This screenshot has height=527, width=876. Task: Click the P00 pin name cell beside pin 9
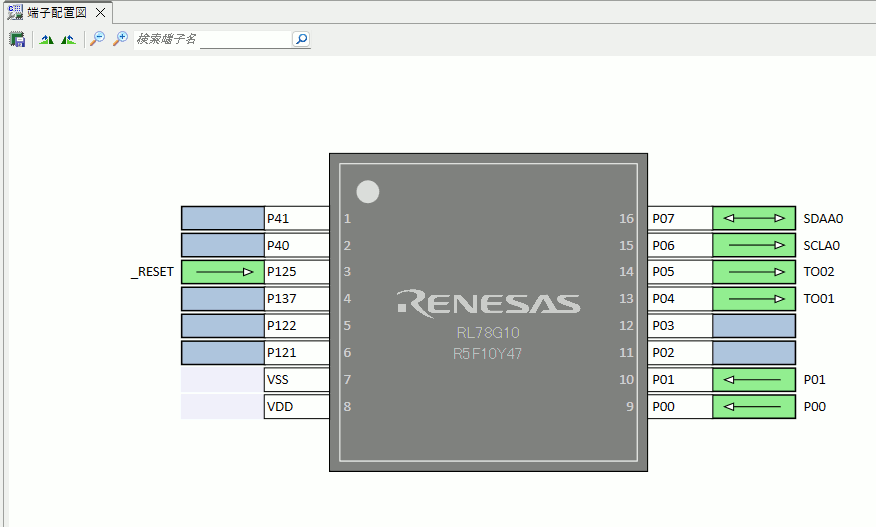tap(680, 407)
